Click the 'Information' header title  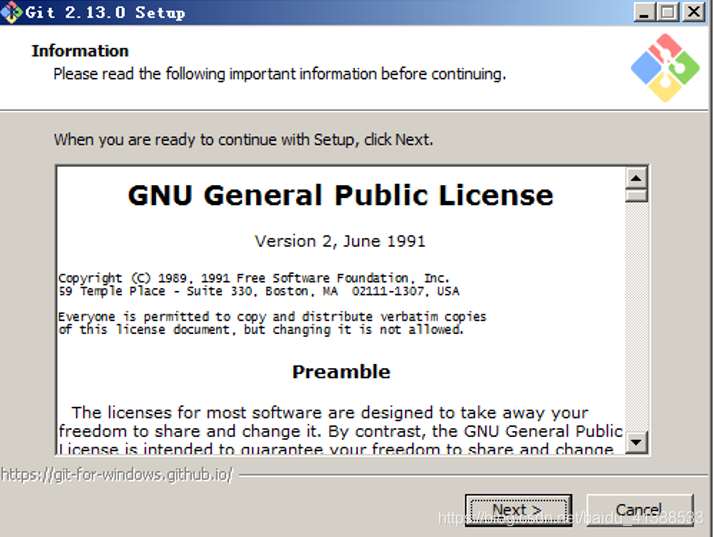(80, 51)
